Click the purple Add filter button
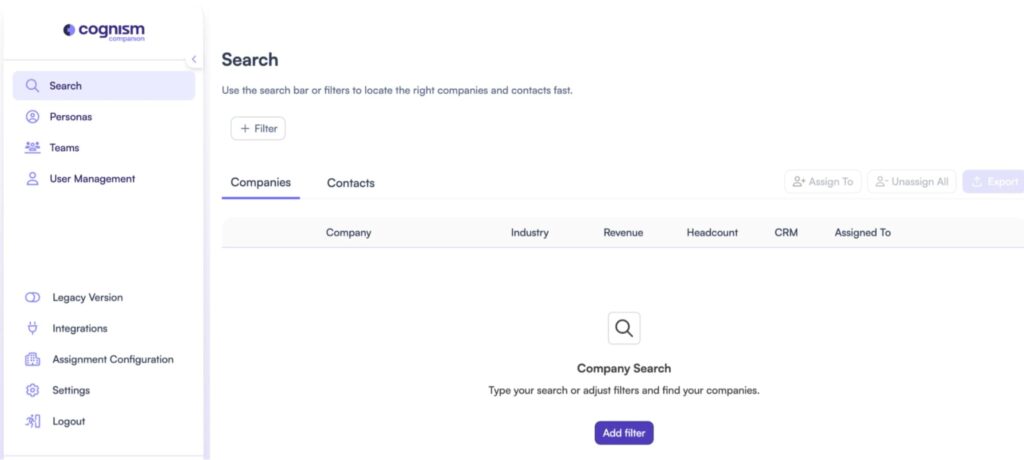1024x460 pixels. coord(625,433)
